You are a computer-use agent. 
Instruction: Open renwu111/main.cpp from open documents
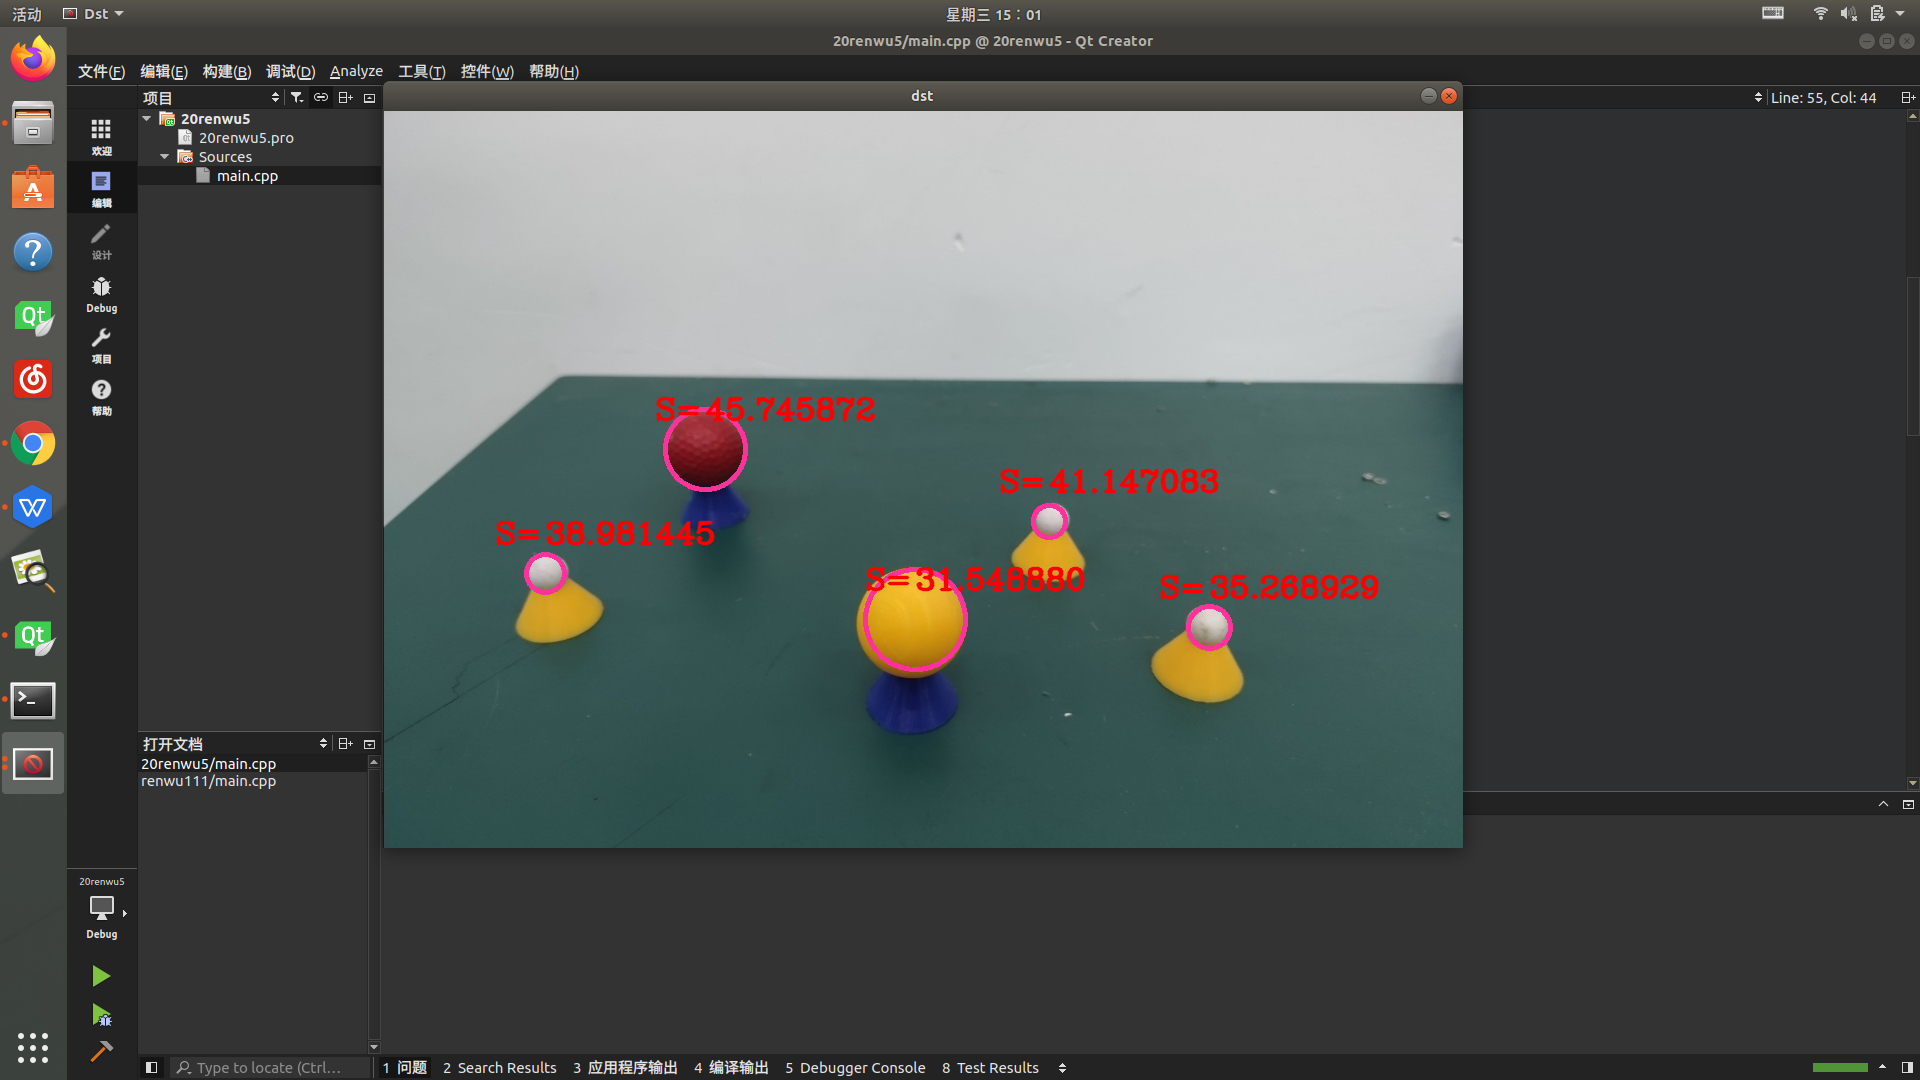209,781
